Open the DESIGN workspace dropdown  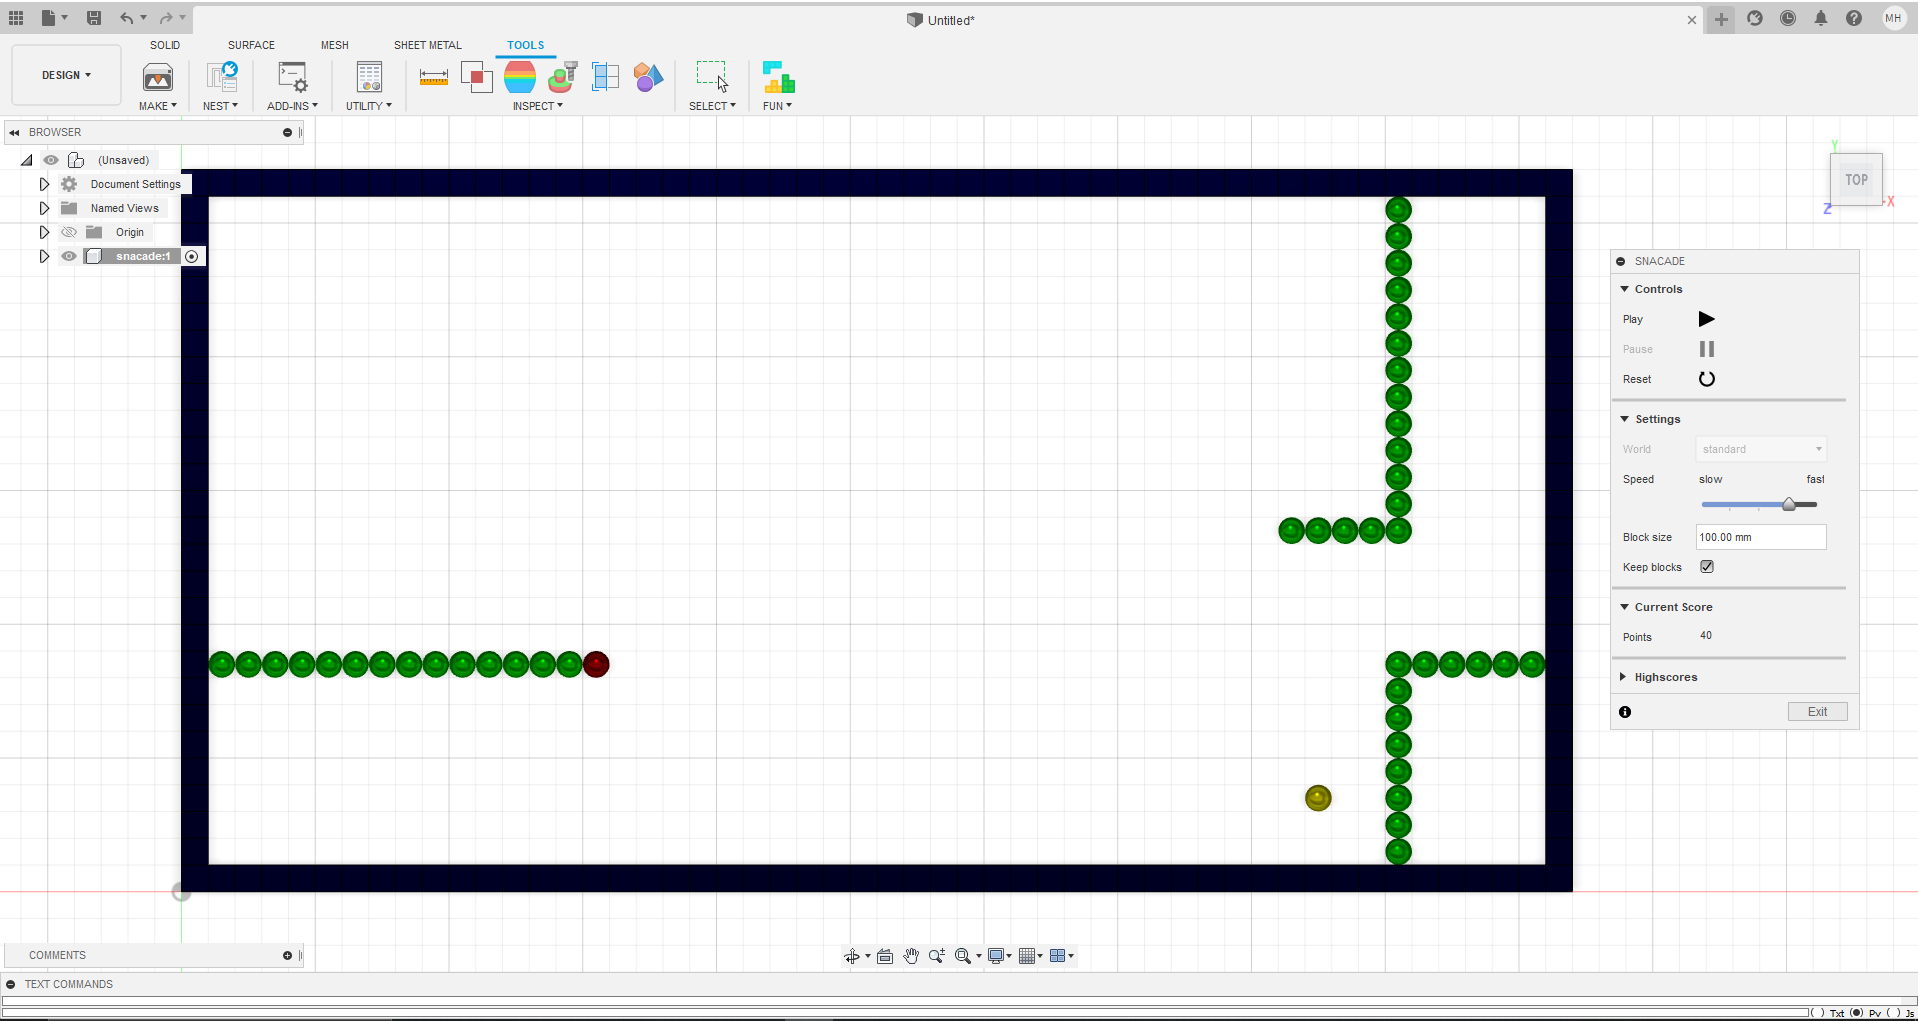click(66, 75)
